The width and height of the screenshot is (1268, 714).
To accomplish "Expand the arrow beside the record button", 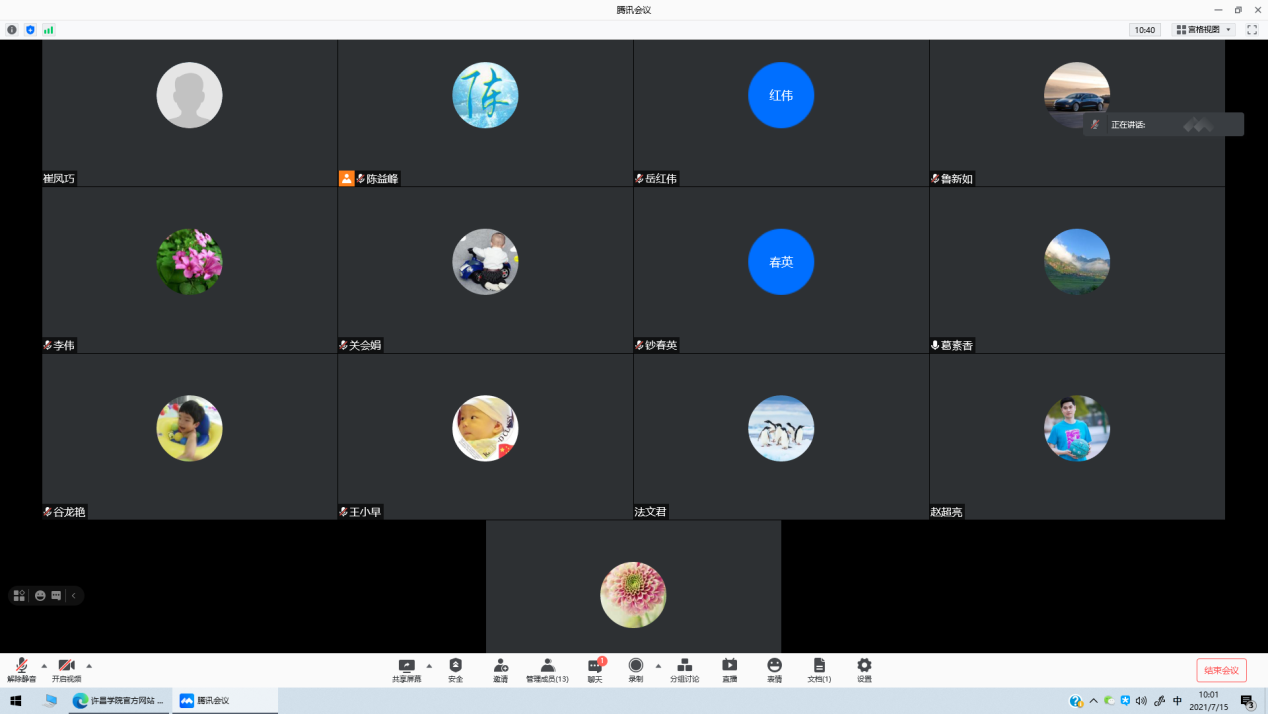I will (658, 665).
